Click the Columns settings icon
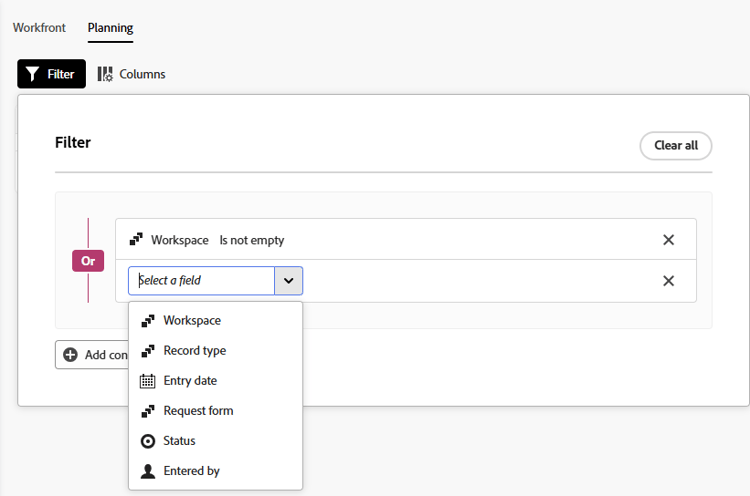The height and width of the screenshot is (496, 750). pos(105,74)
